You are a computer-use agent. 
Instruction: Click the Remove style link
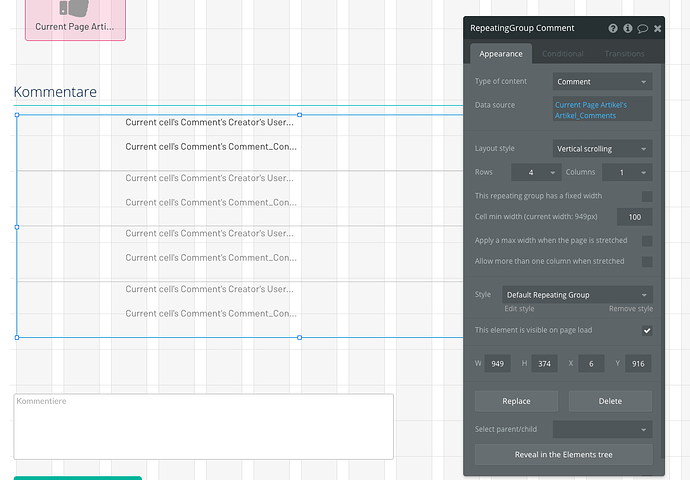(x=631, y=309)
